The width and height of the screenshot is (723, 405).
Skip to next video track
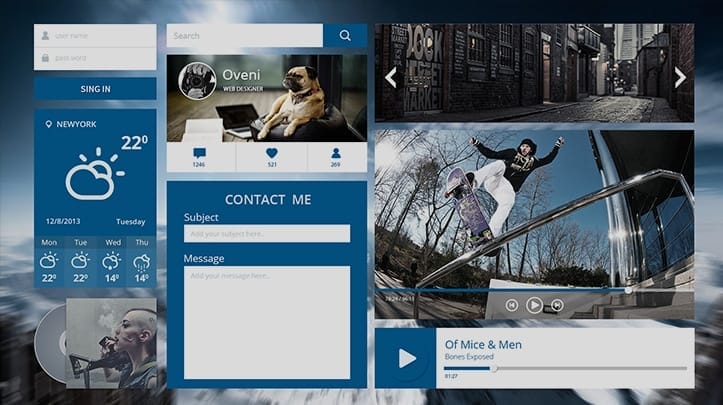tap(557, 305)
